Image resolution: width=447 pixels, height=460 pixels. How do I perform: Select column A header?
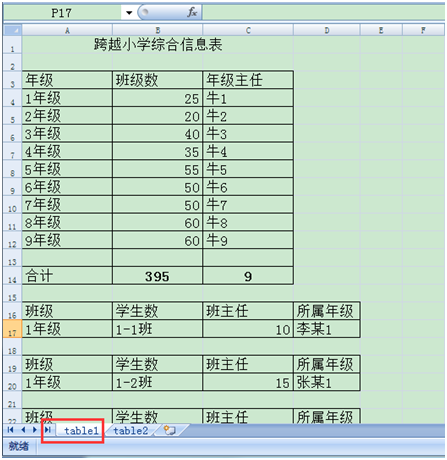tap(67, 30)
